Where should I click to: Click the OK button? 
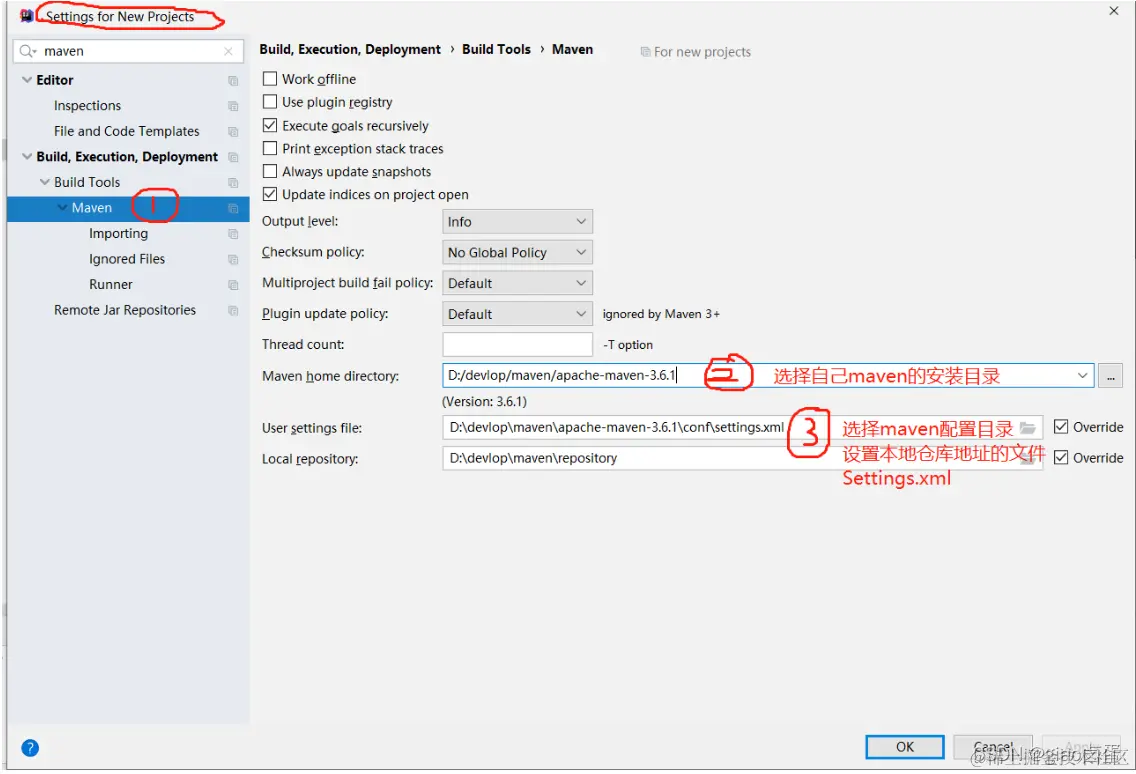905,746
